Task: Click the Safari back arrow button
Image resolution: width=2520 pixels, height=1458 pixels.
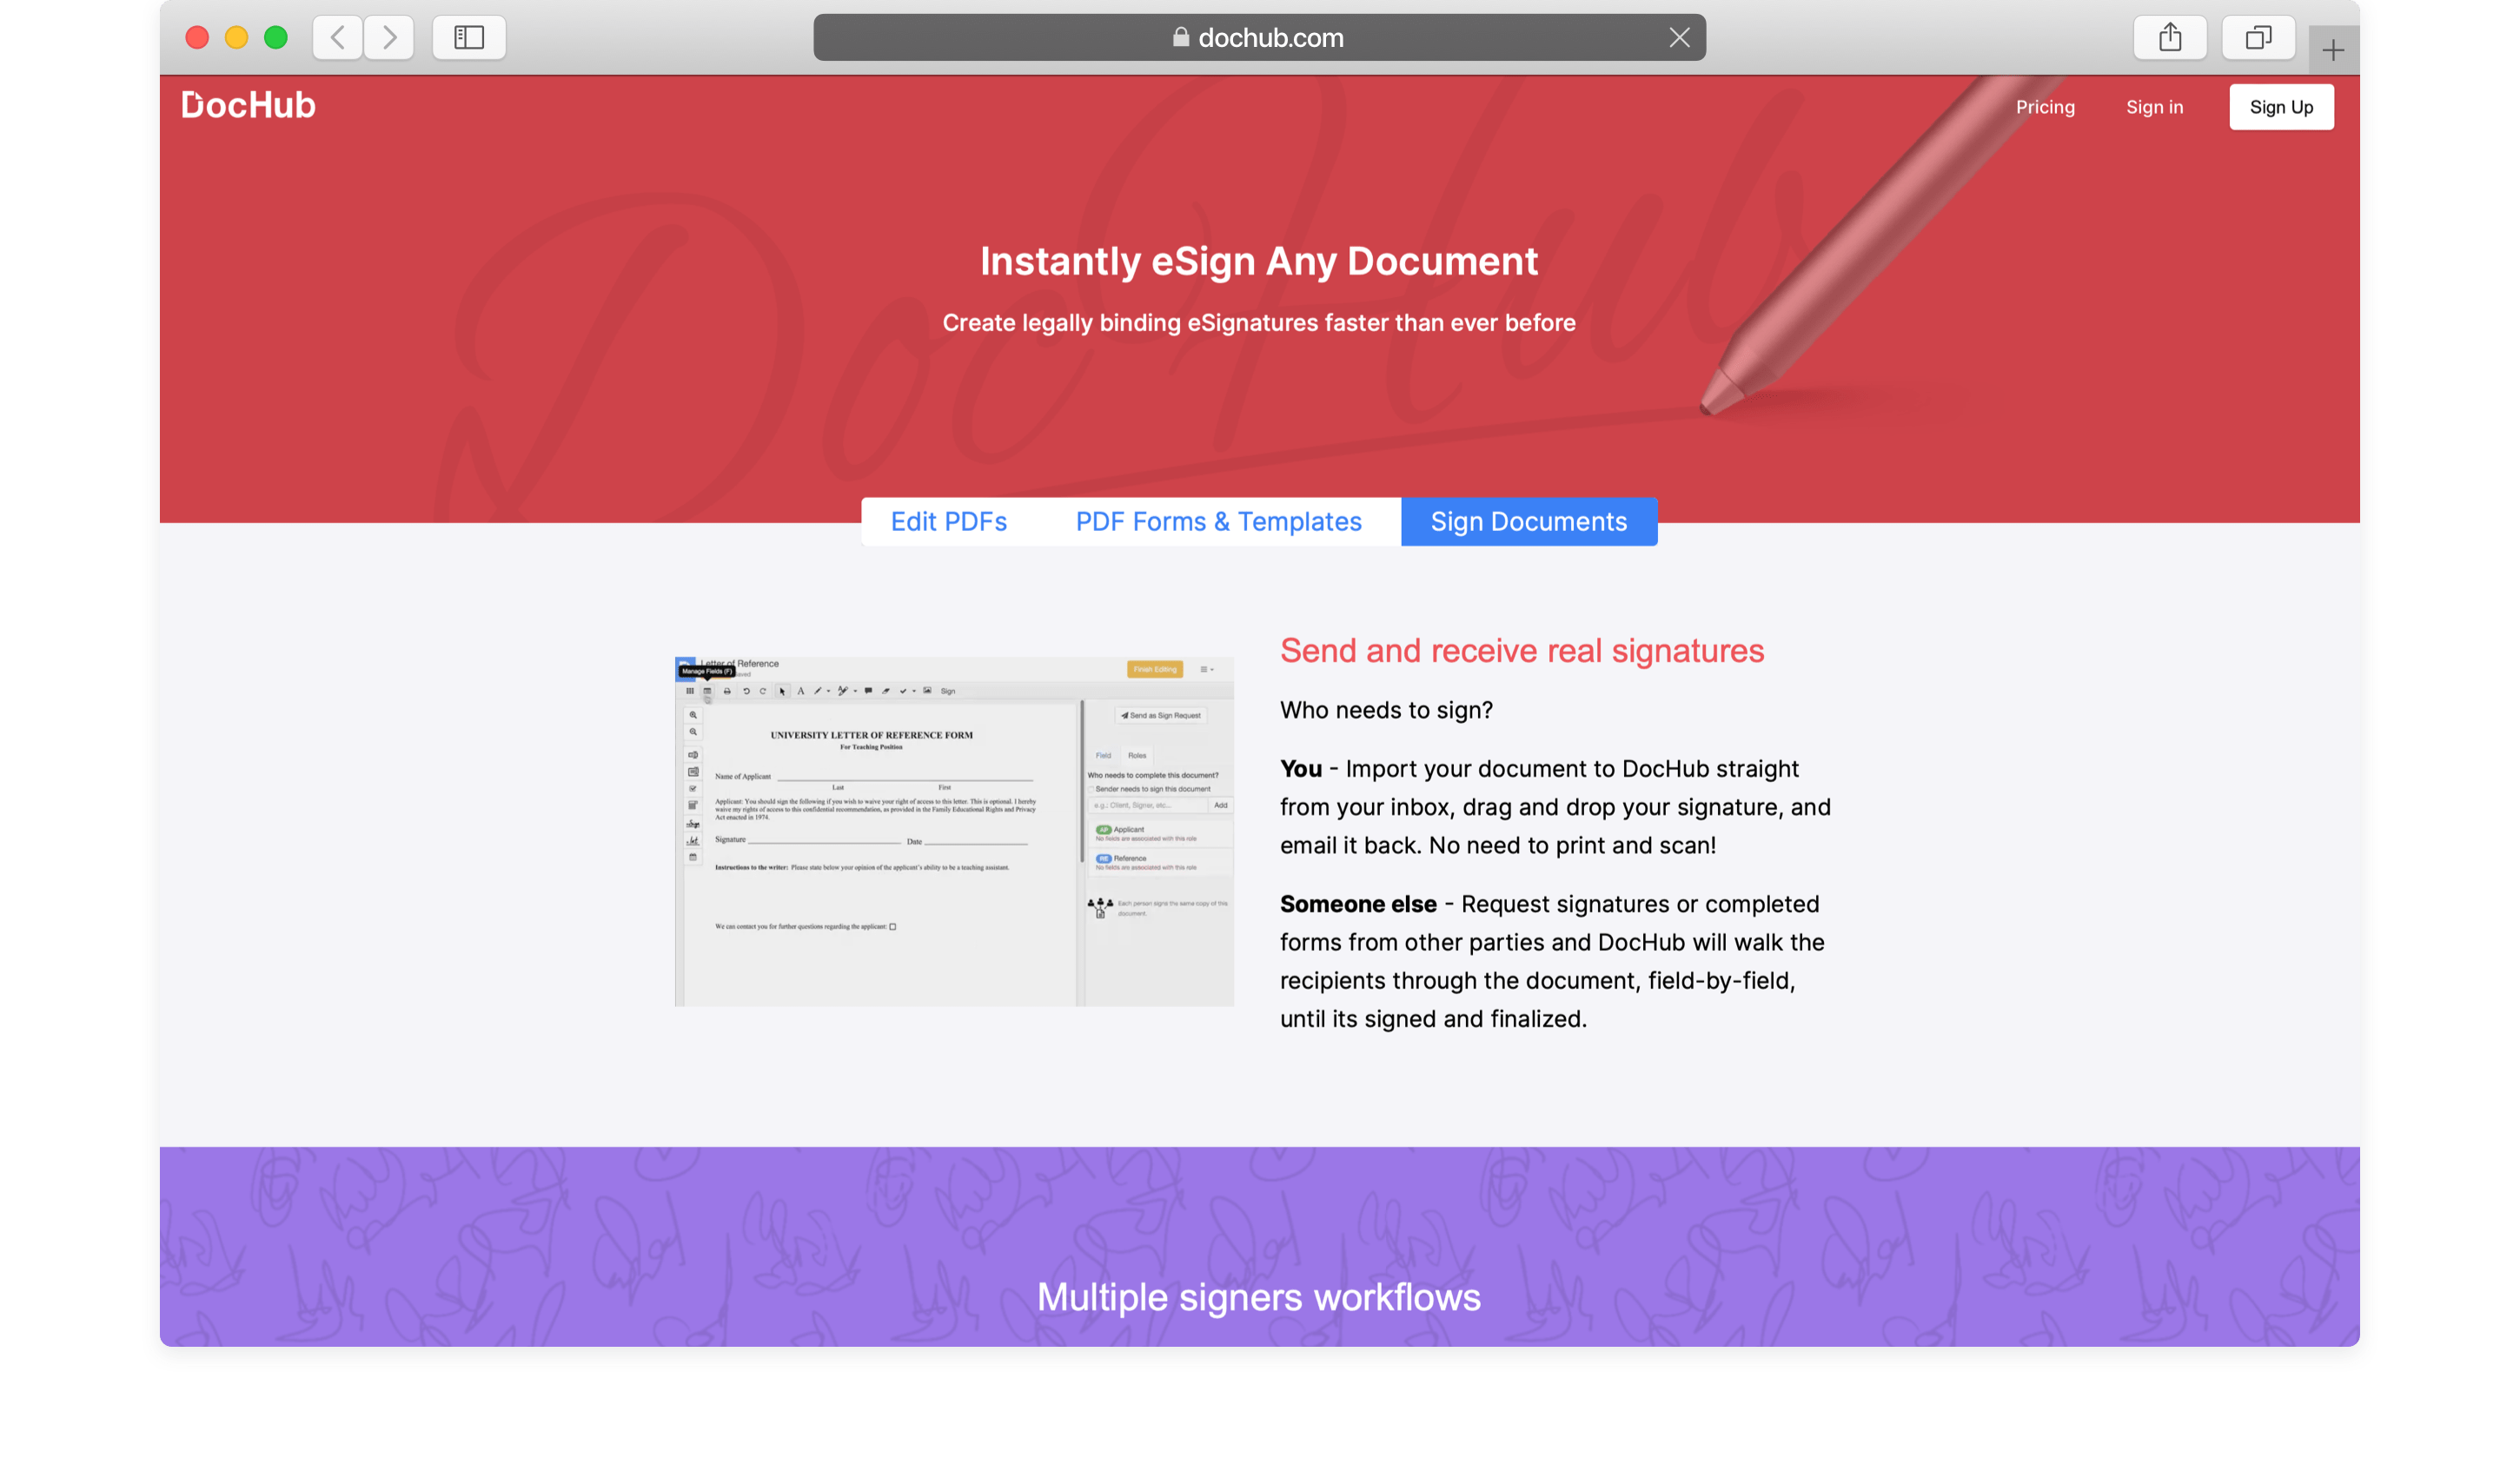Action: [337, 38]
